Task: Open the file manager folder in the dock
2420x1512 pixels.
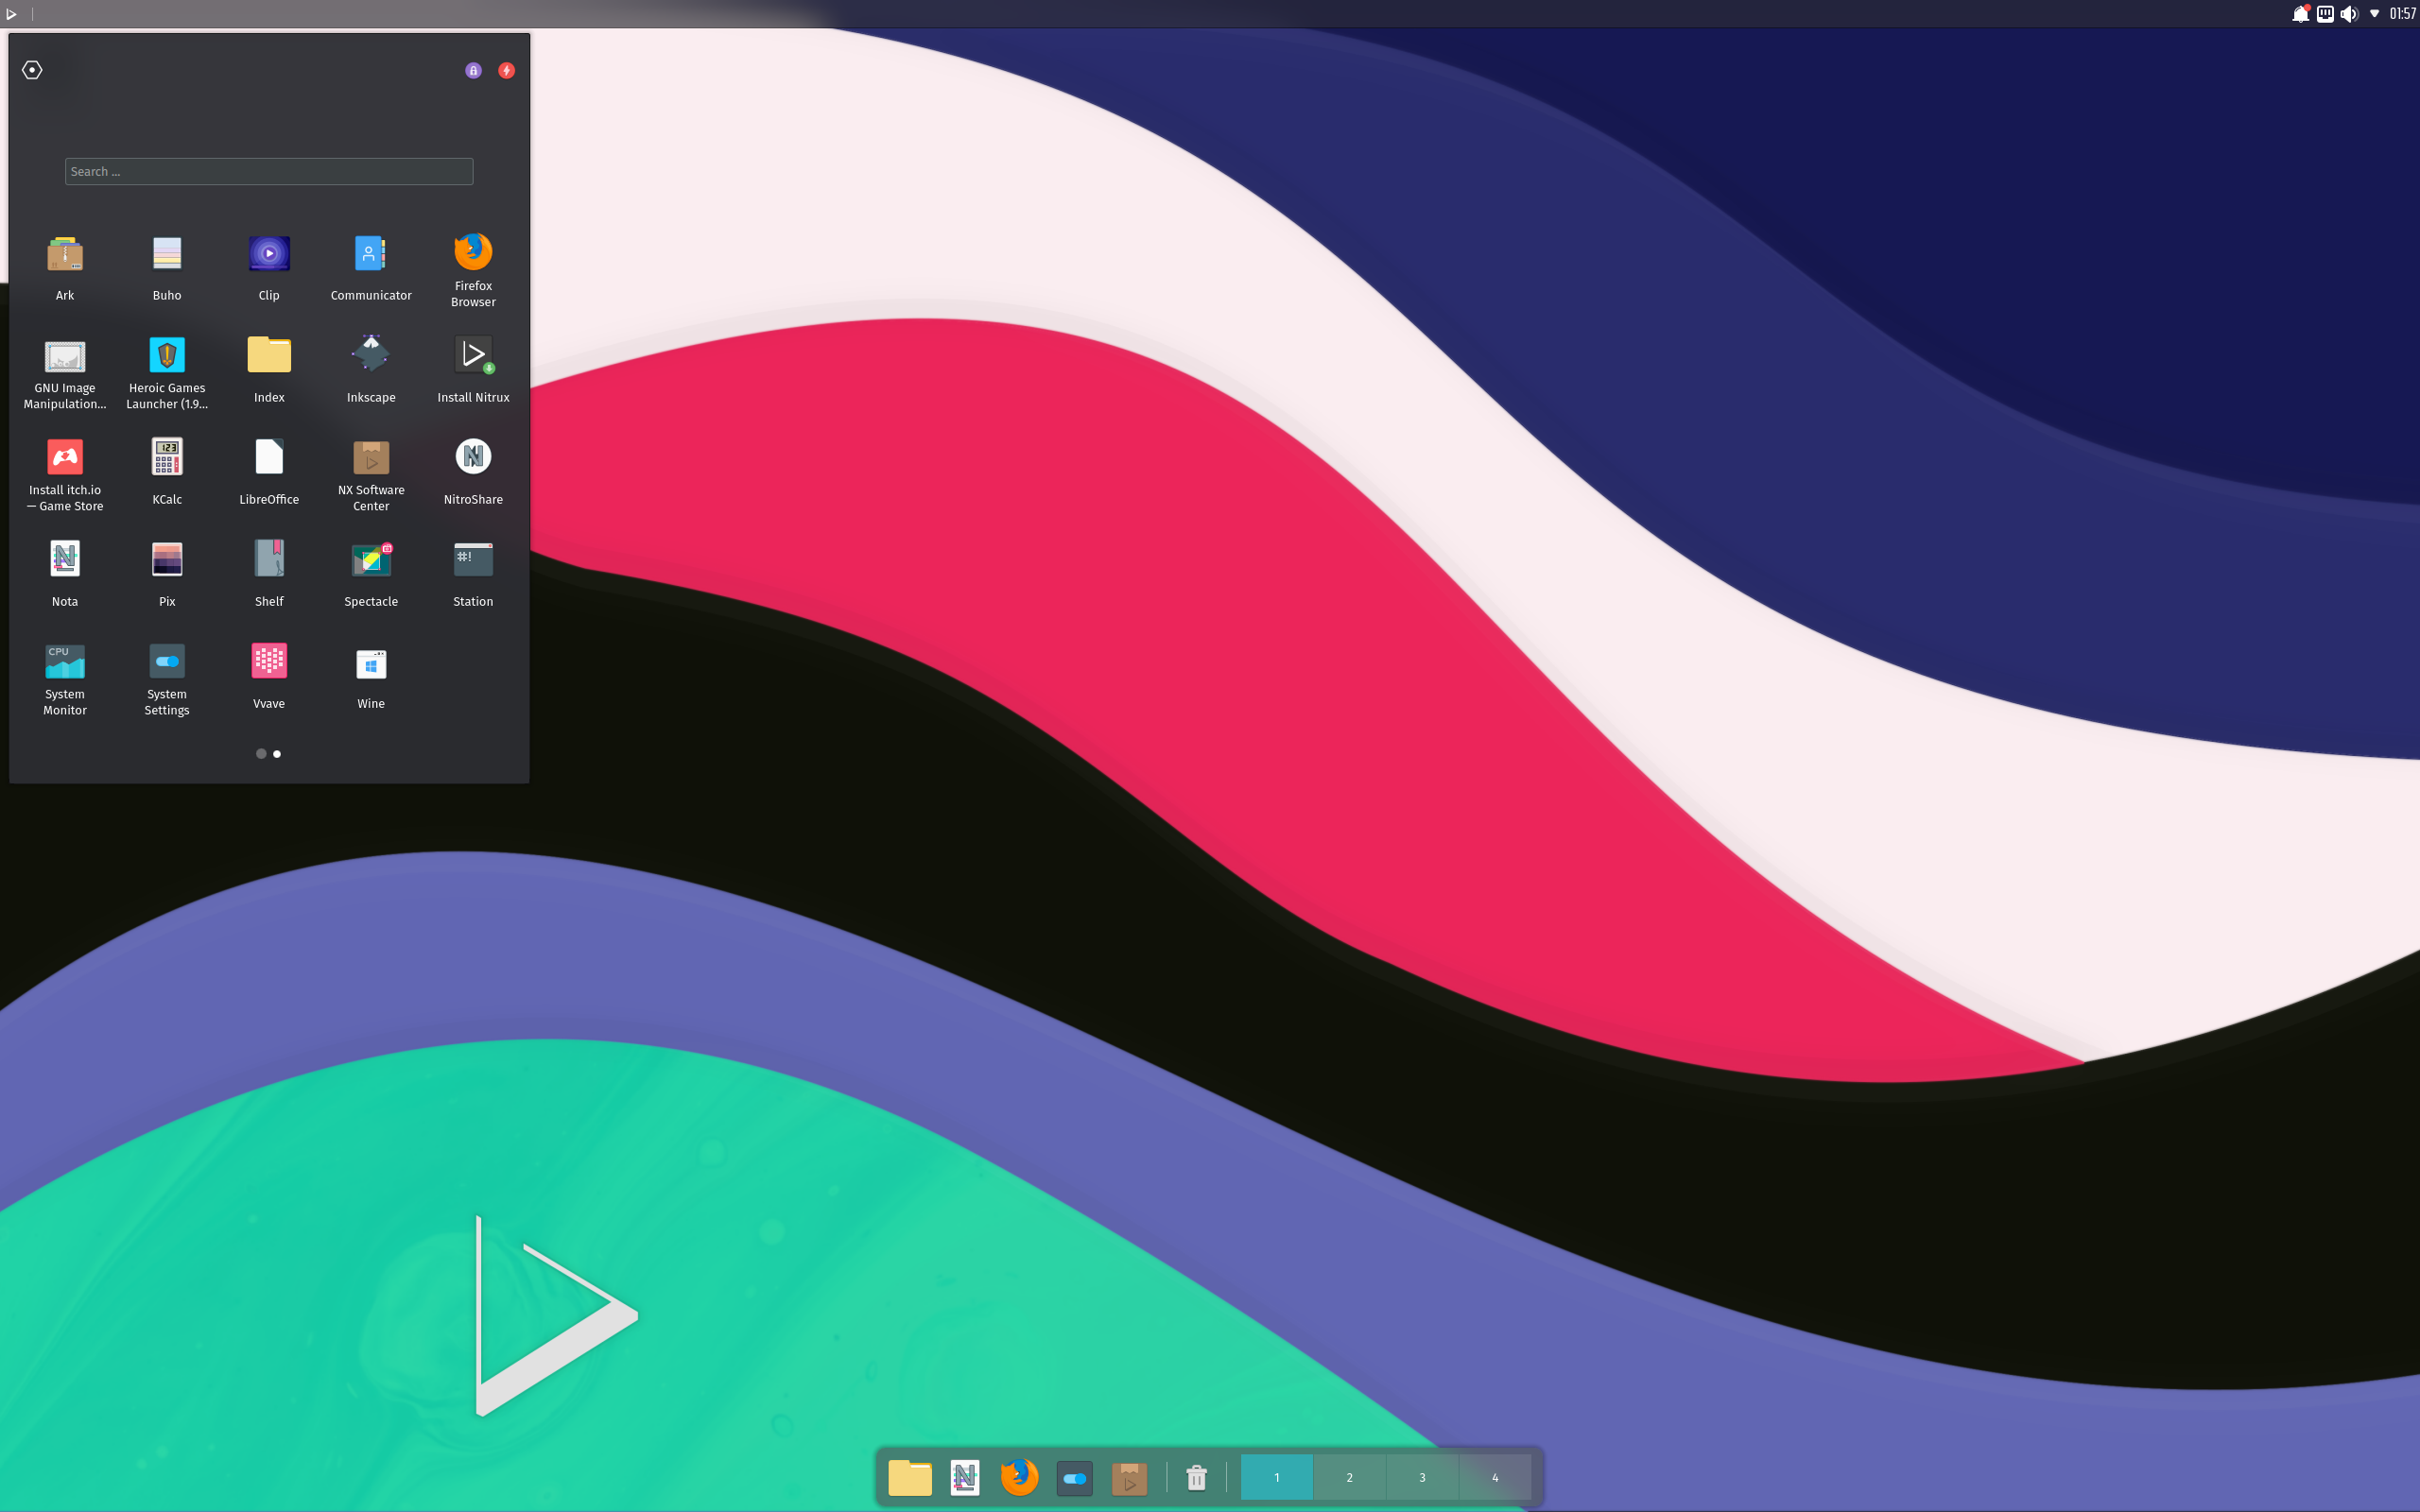Action: point(910,1477)
